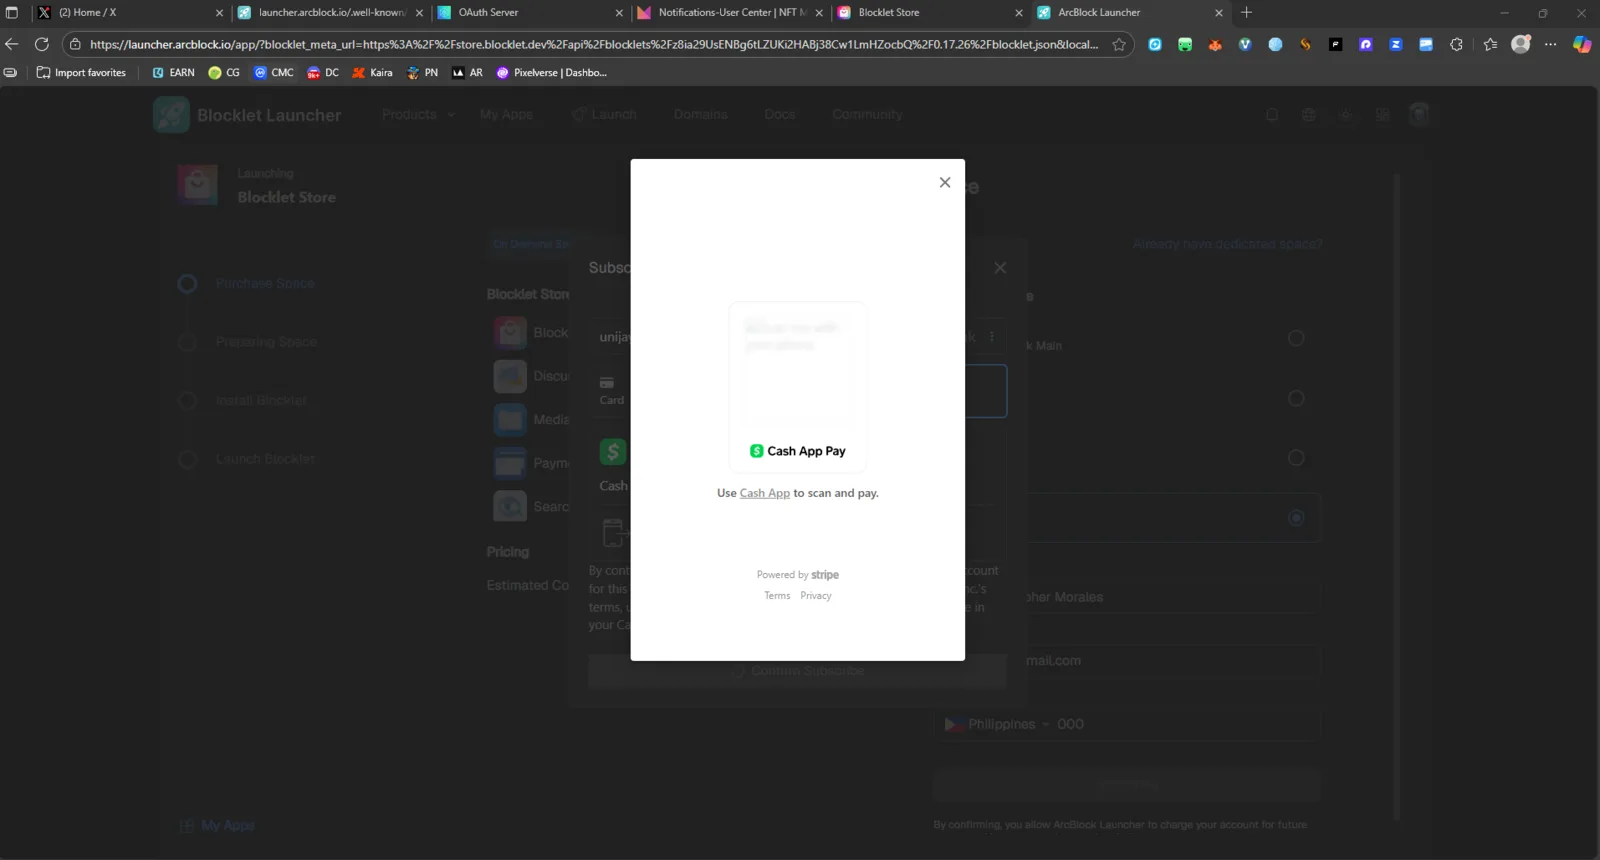The image size is (1600, 860).
Task: Open My Apps link at the bottom left
Action: 217,826
